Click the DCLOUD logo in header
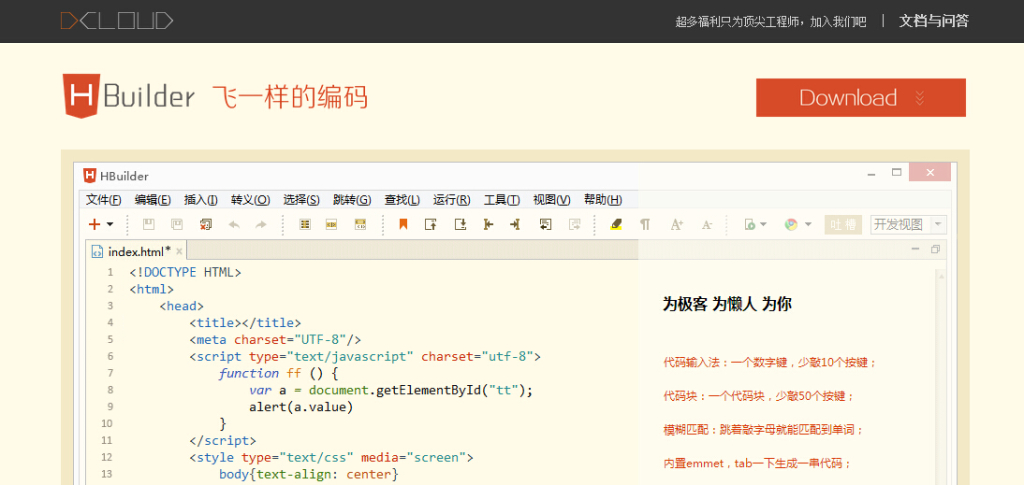This screenshot has height=485, width=1024. (x=117, y=21)
